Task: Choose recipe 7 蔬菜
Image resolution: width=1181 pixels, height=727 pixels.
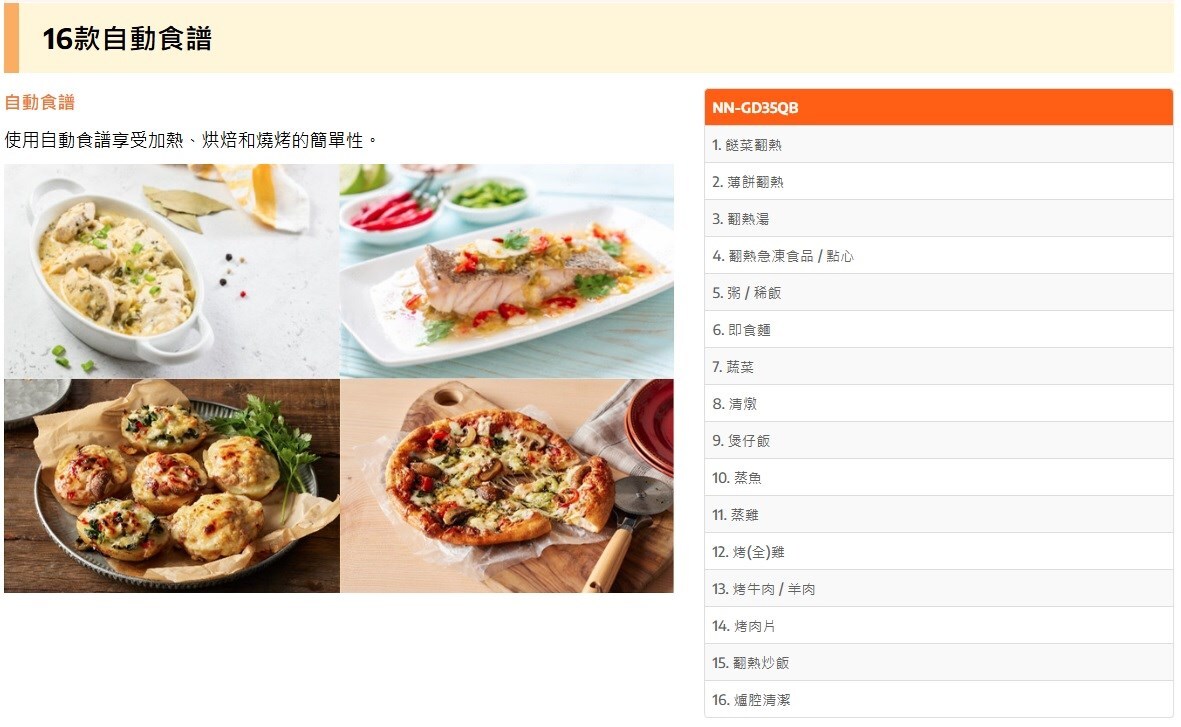Action: [938, 366]
